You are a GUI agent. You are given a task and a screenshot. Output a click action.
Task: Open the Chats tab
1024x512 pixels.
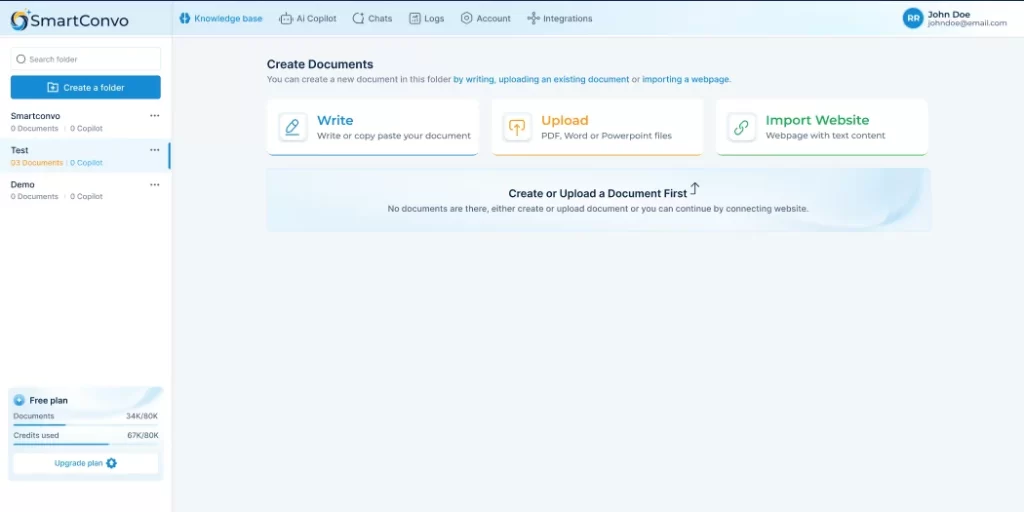(372, 18)
